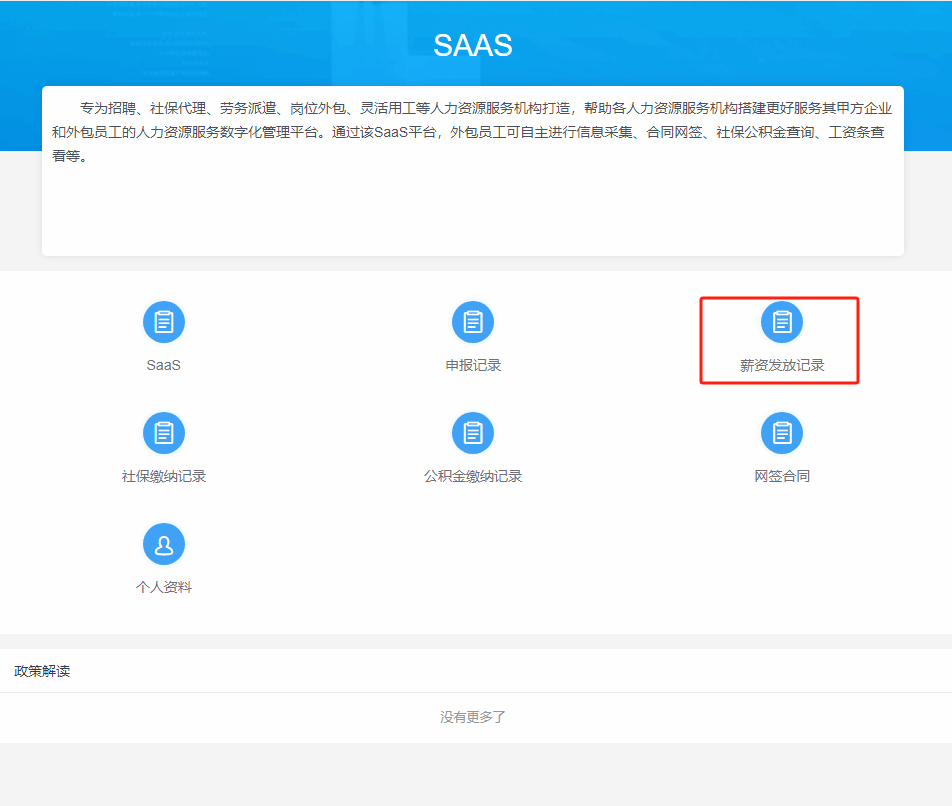The height and width of the screenshot is (806, 952).
Task: Click the 没有更多了 footer text
Action: point(473,717)
